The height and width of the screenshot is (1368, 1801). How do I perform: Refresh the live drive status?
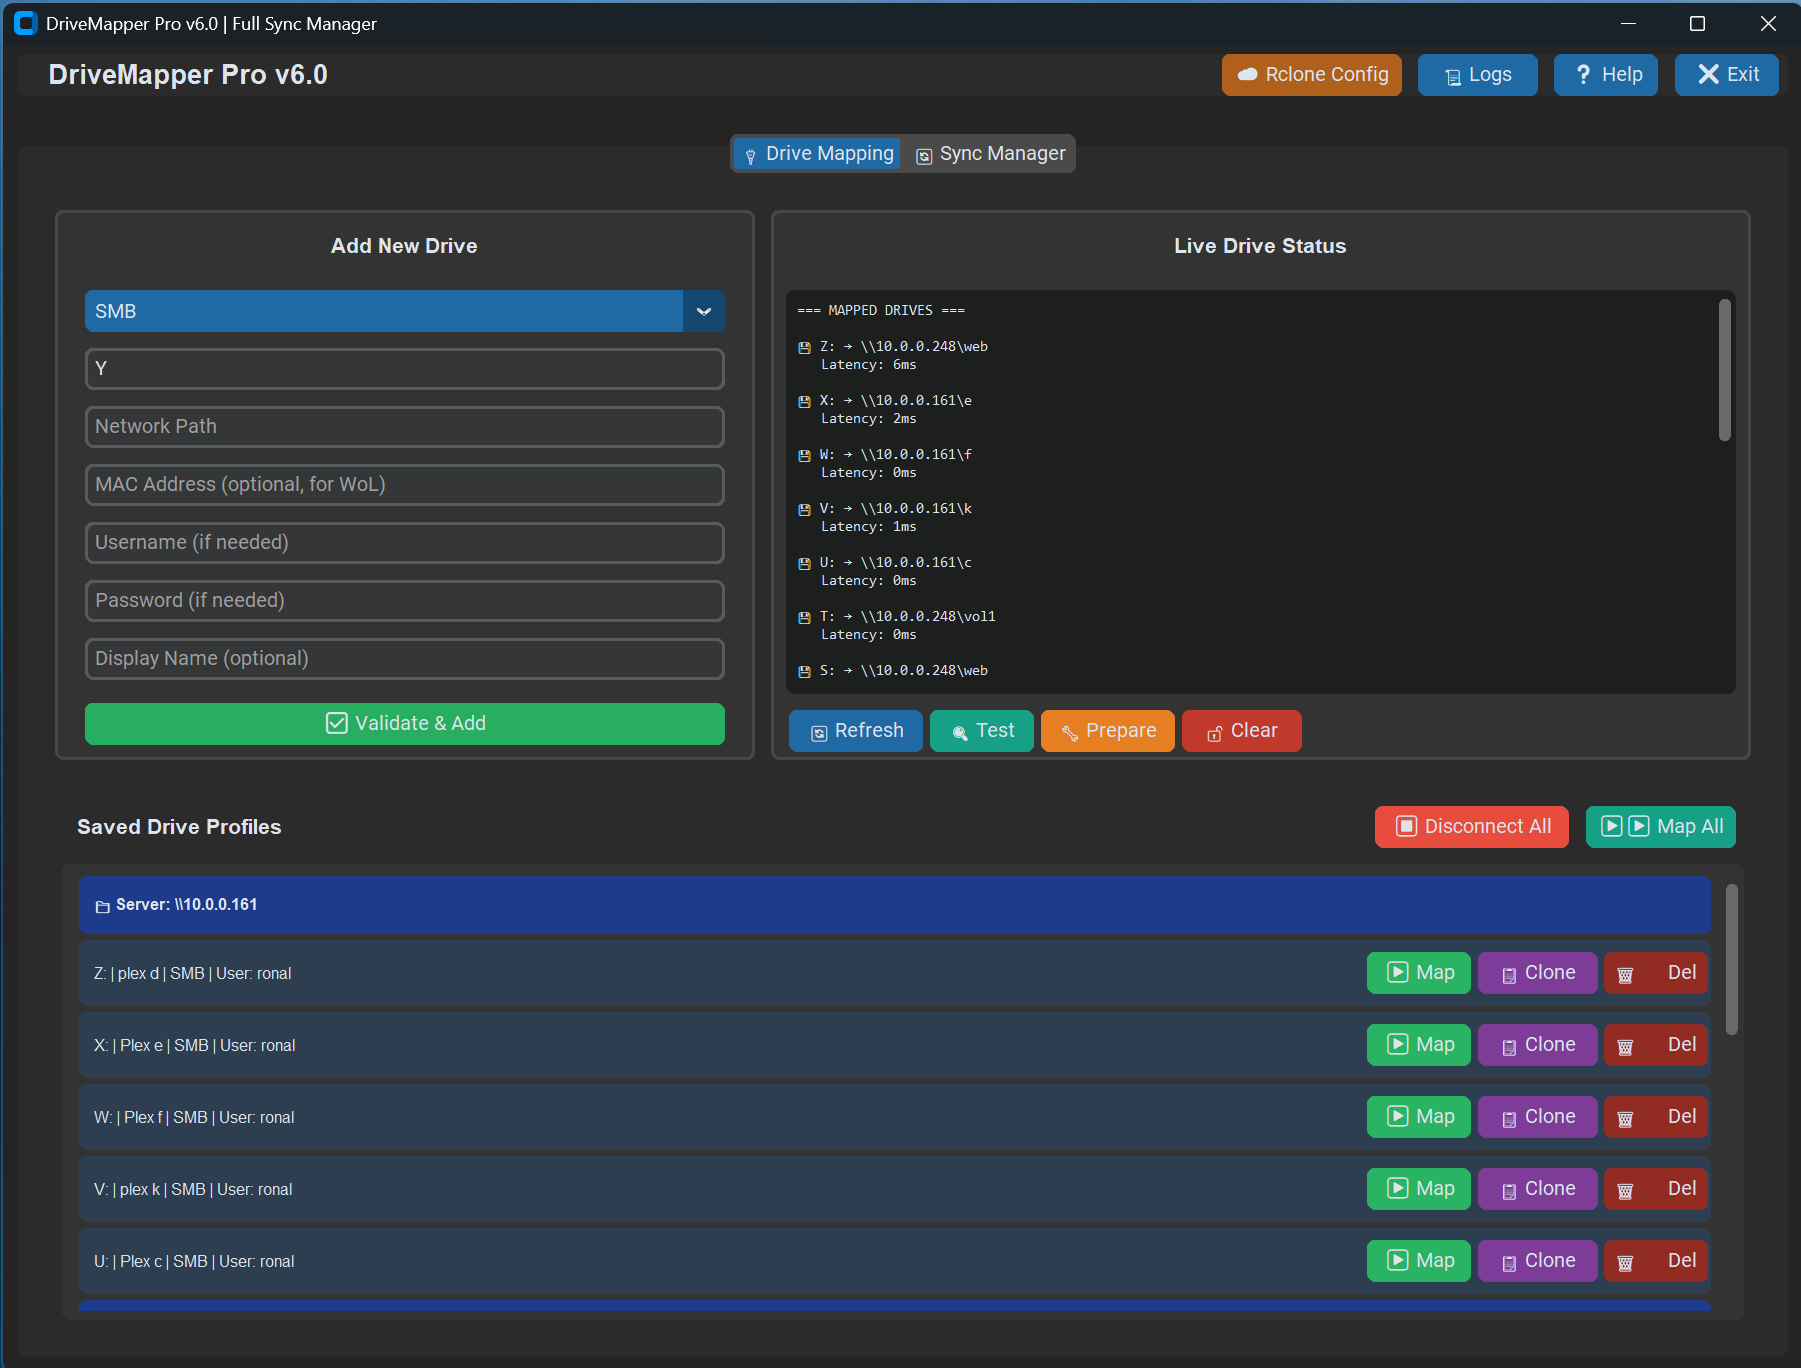tap(855, 731)
